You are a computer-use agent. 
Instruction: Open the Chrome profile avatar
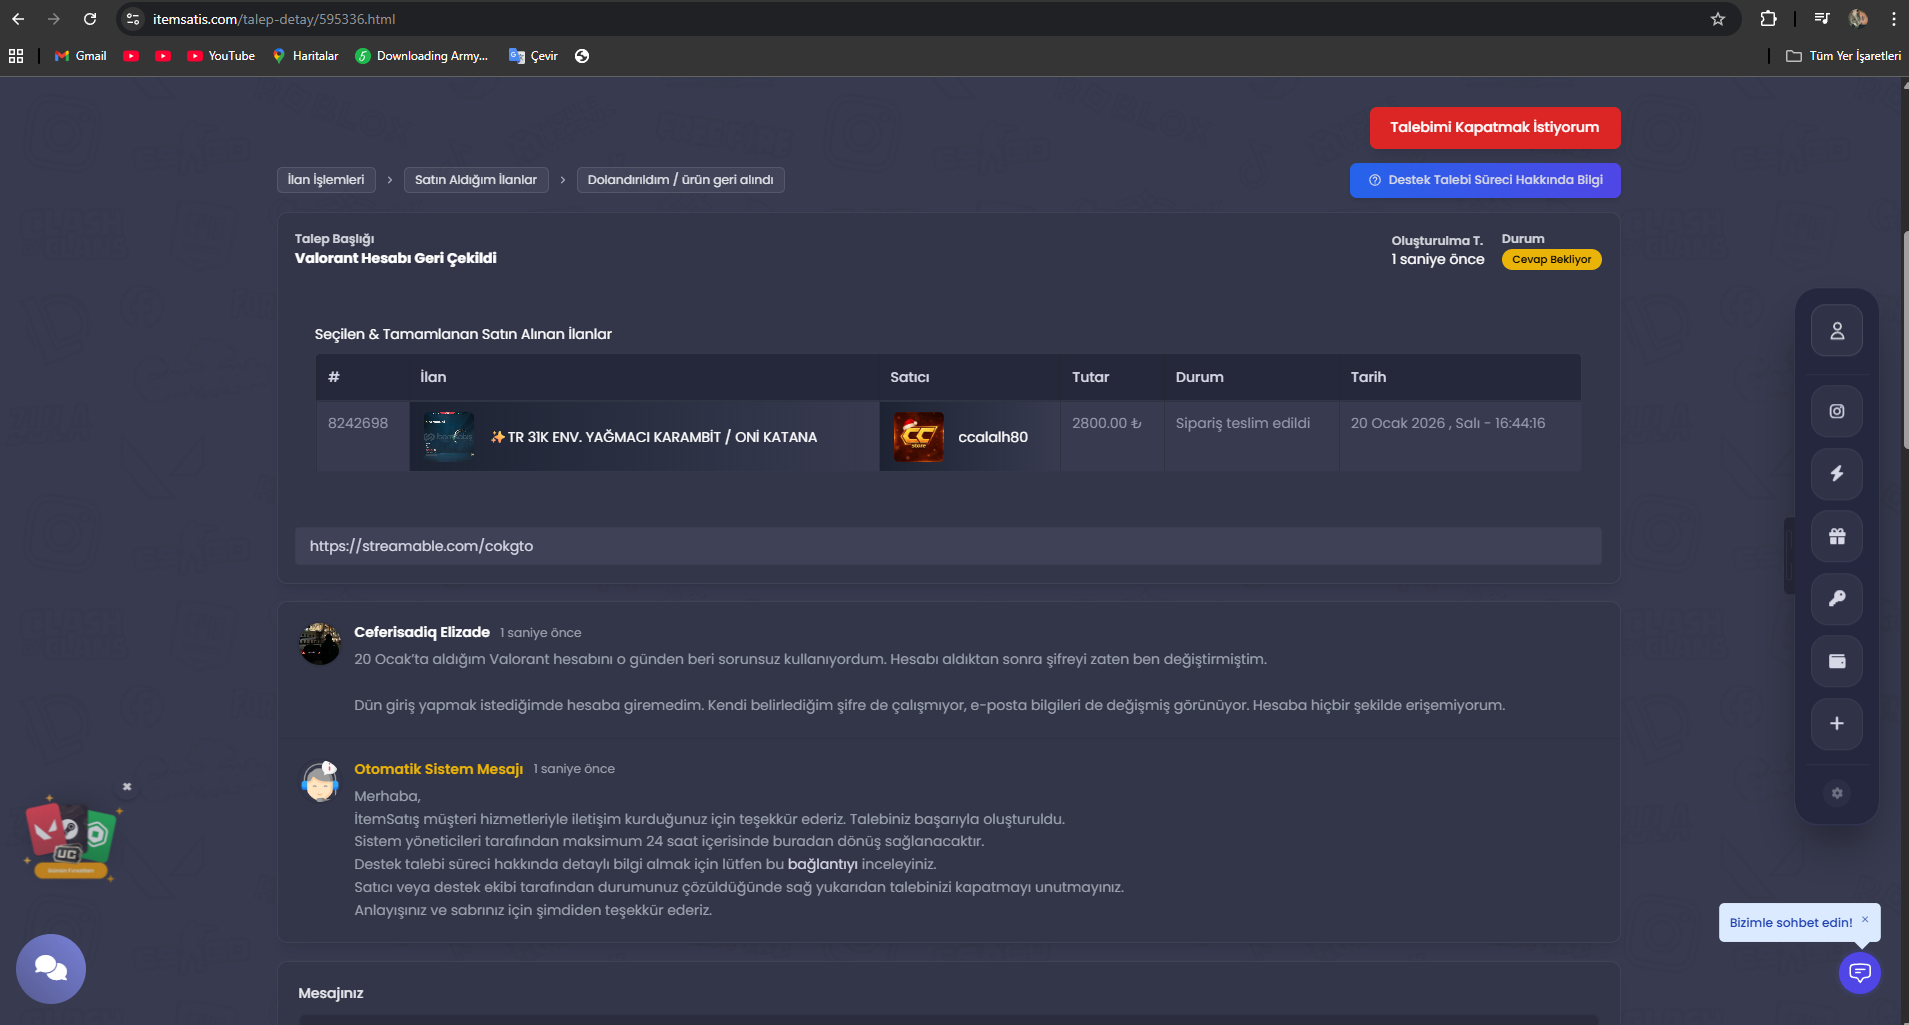pos(1858,19)
